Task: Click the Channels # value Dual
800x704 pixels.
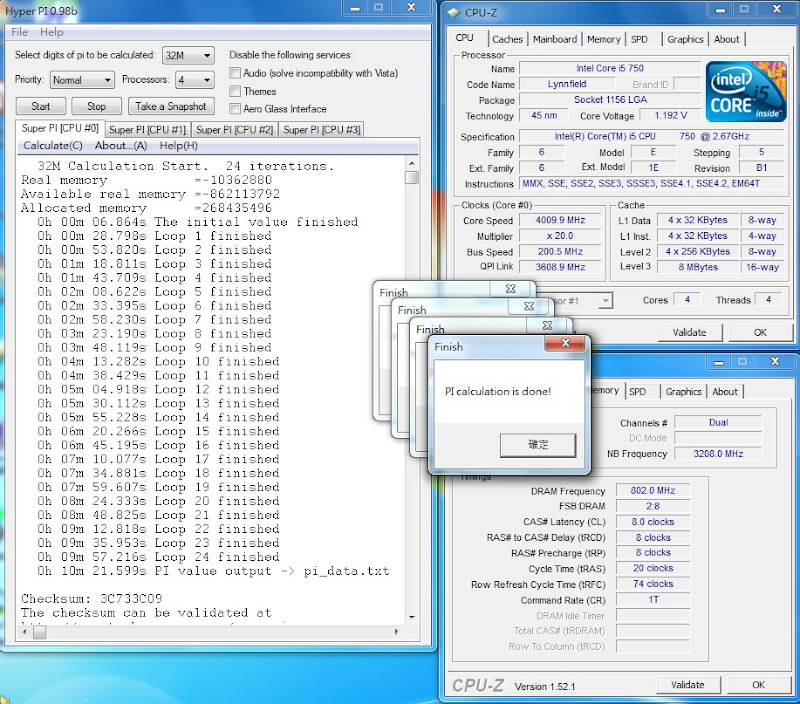Action: [x=718, y=422]
